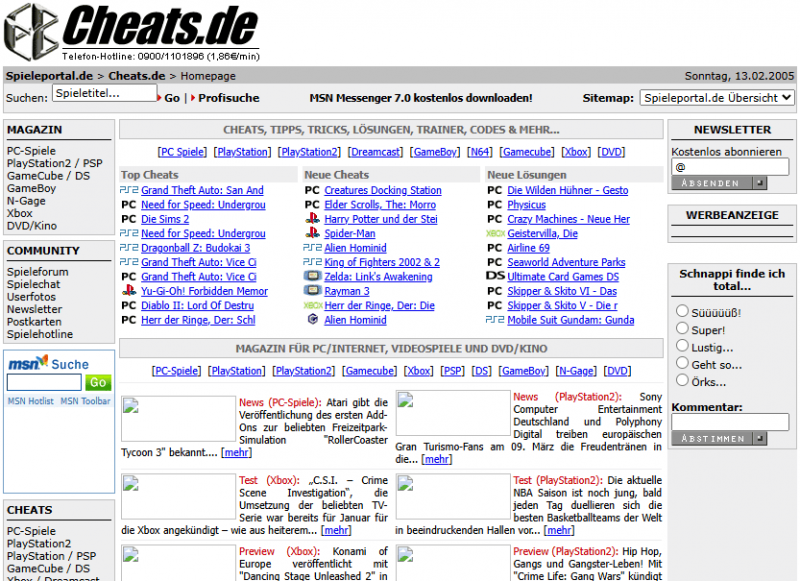Click the Profisuche search option

228,98
